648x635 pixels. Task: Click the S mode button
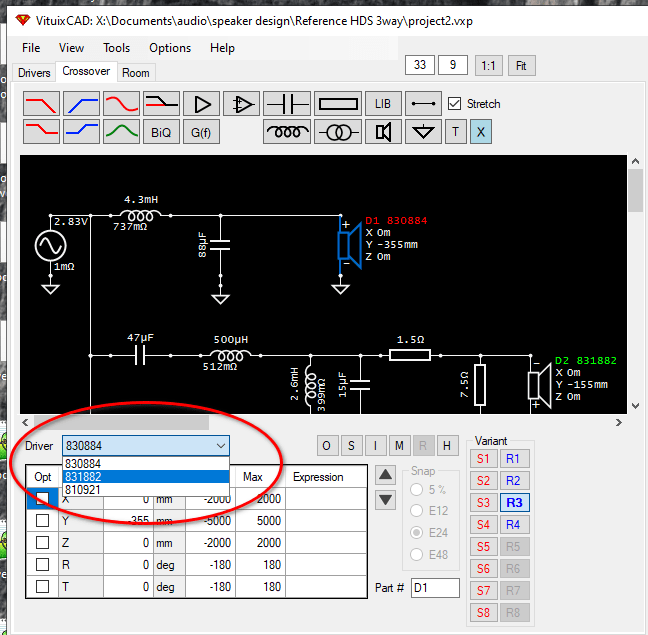(351, 446)
